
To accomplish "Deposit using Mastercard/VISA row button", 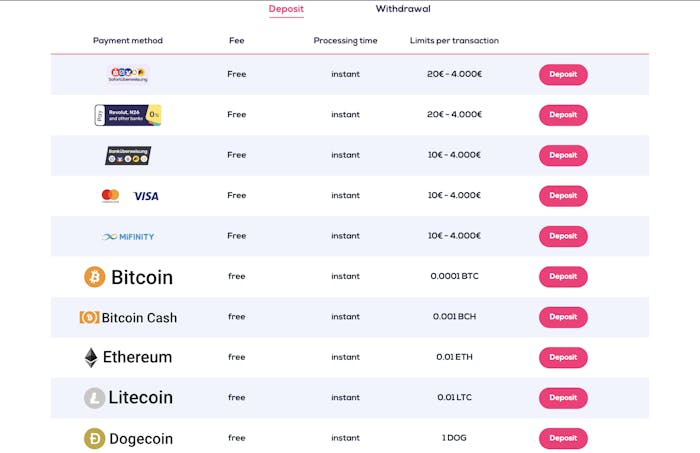I will click(x=563, y=196).
